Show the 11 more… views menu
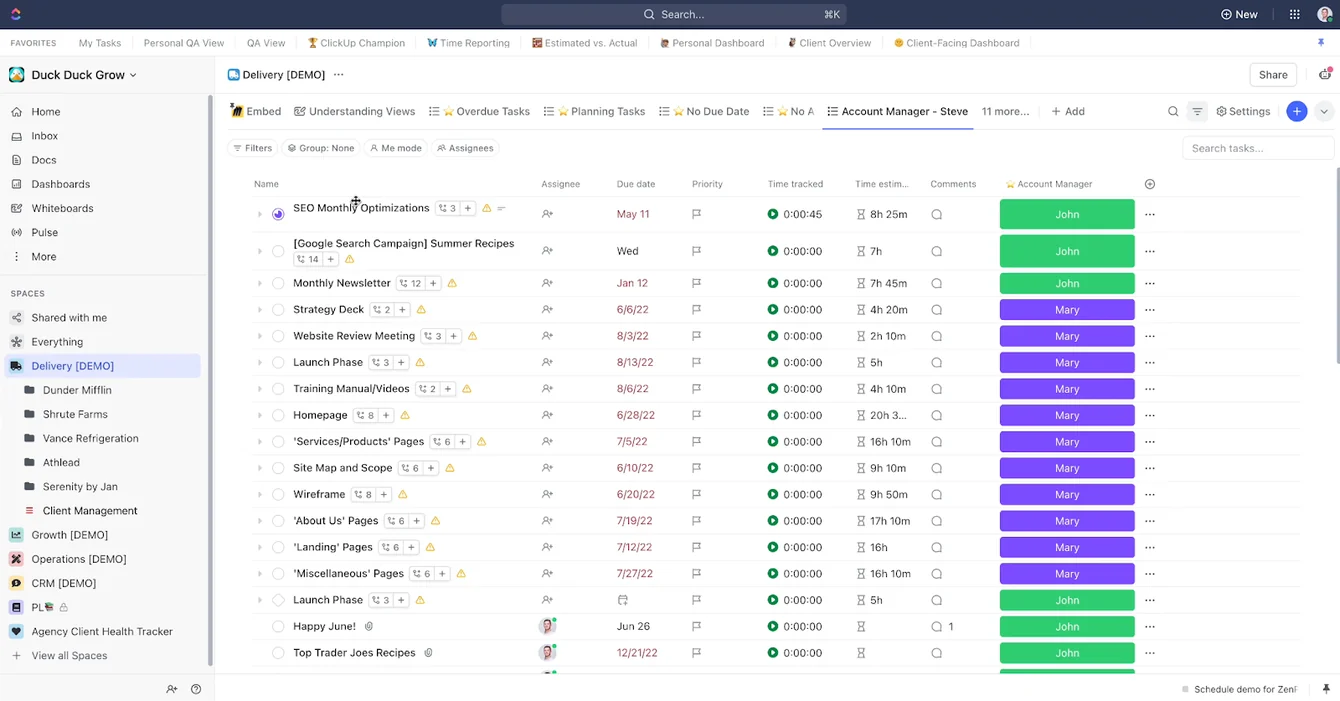 pos(1005,111)
